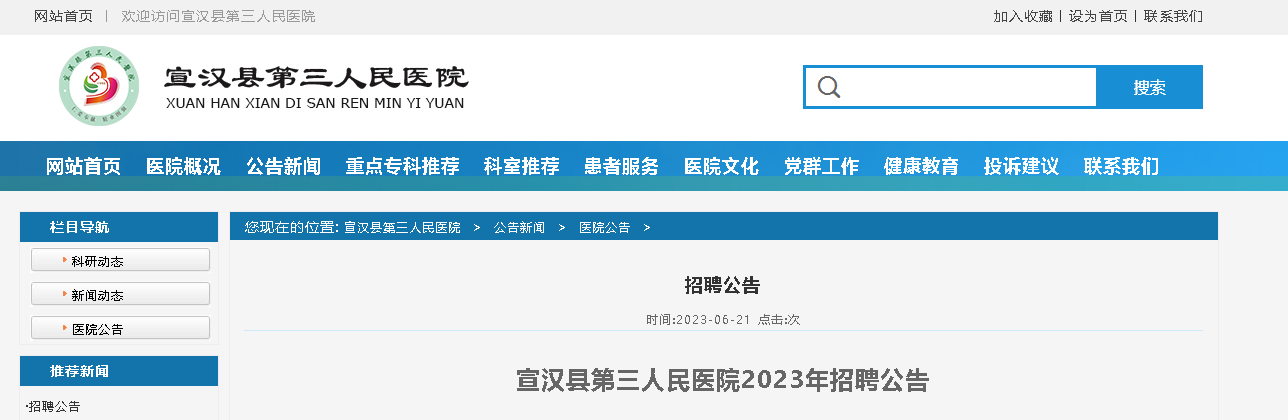Select 新闻动态 in sidebar column navigation
This screenshot has width=1288, height=420.
pyautogui.click(x=120, y=294)
